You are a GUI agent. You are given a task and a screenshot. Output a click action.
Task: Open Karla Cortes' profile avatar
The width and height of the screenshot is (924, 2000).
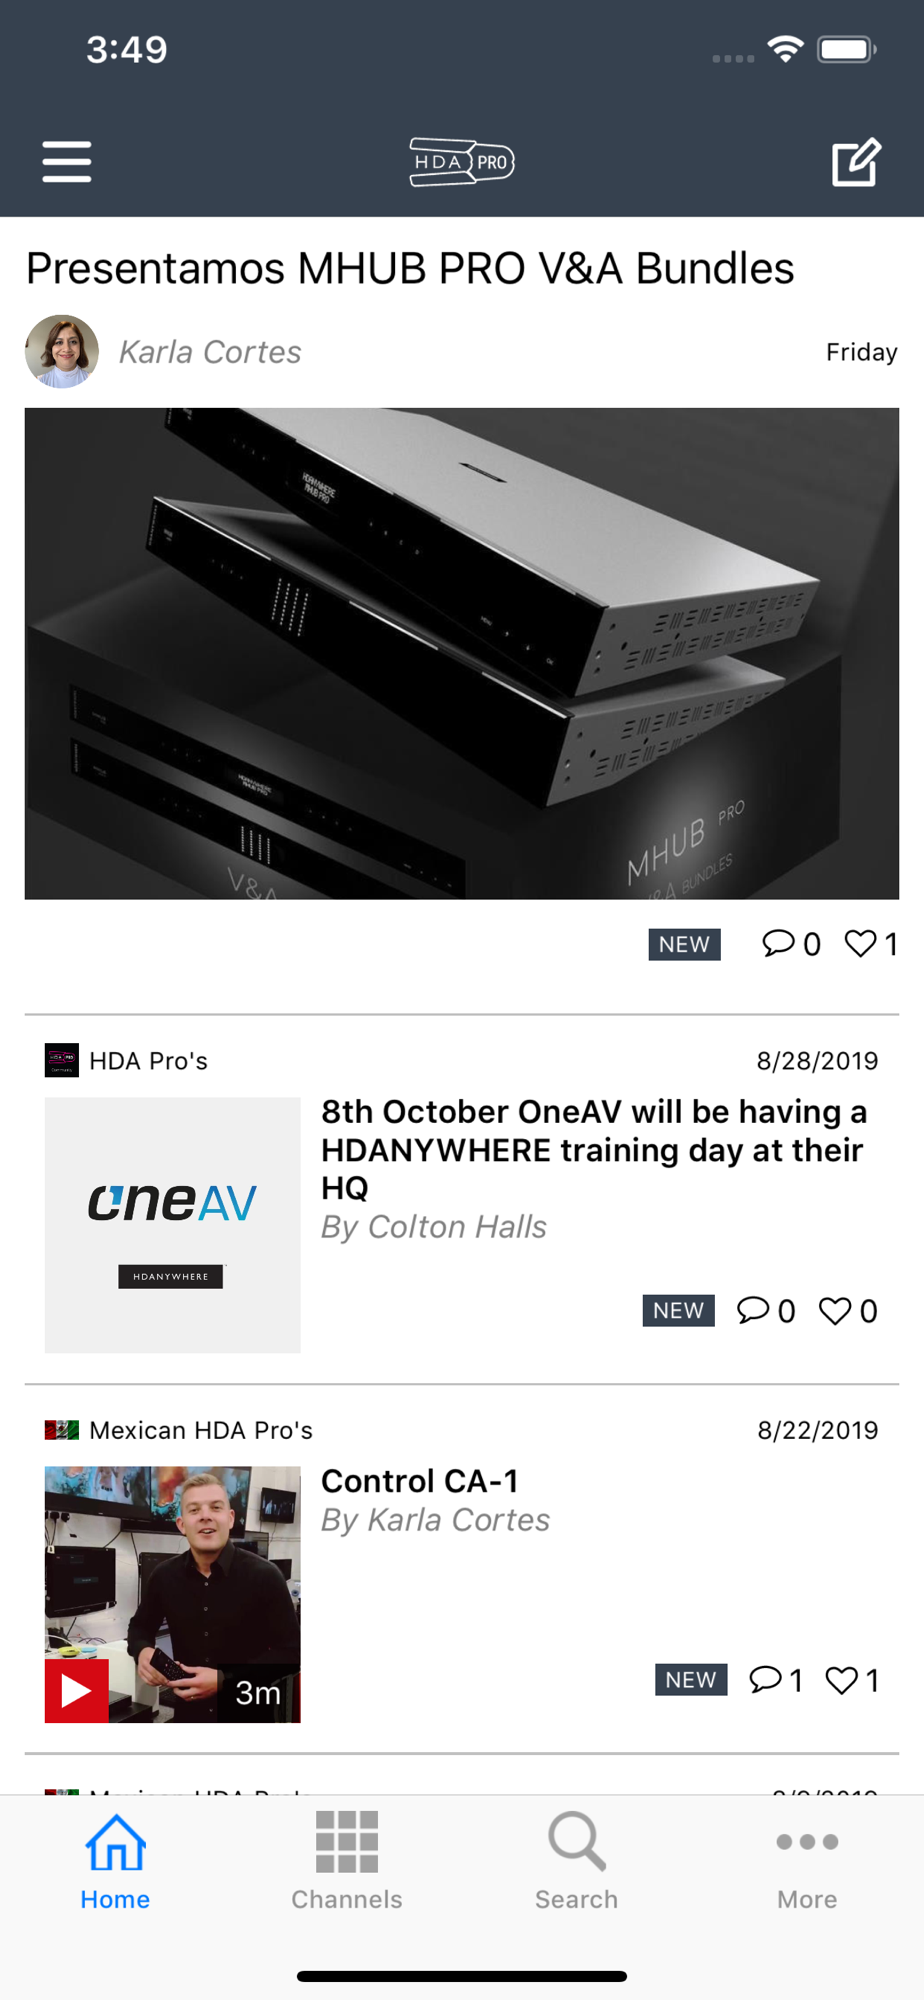coord(62,352)
